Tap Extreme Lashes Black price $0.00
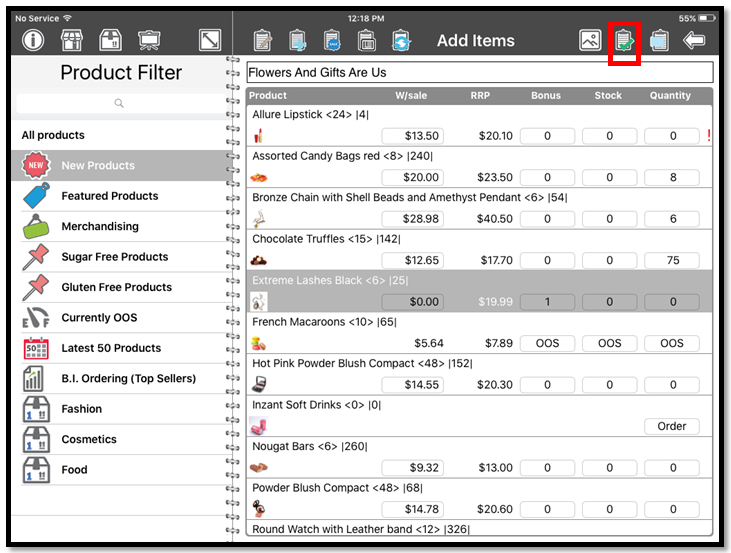 [x=413, y=302]
